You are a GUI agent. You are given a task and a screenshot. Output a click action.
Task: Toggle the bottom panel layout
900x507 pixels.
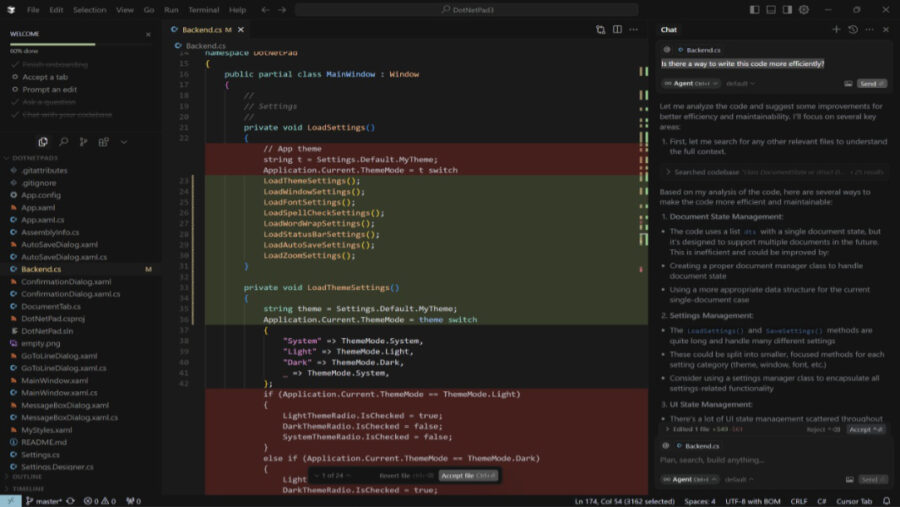click(770, 9)
